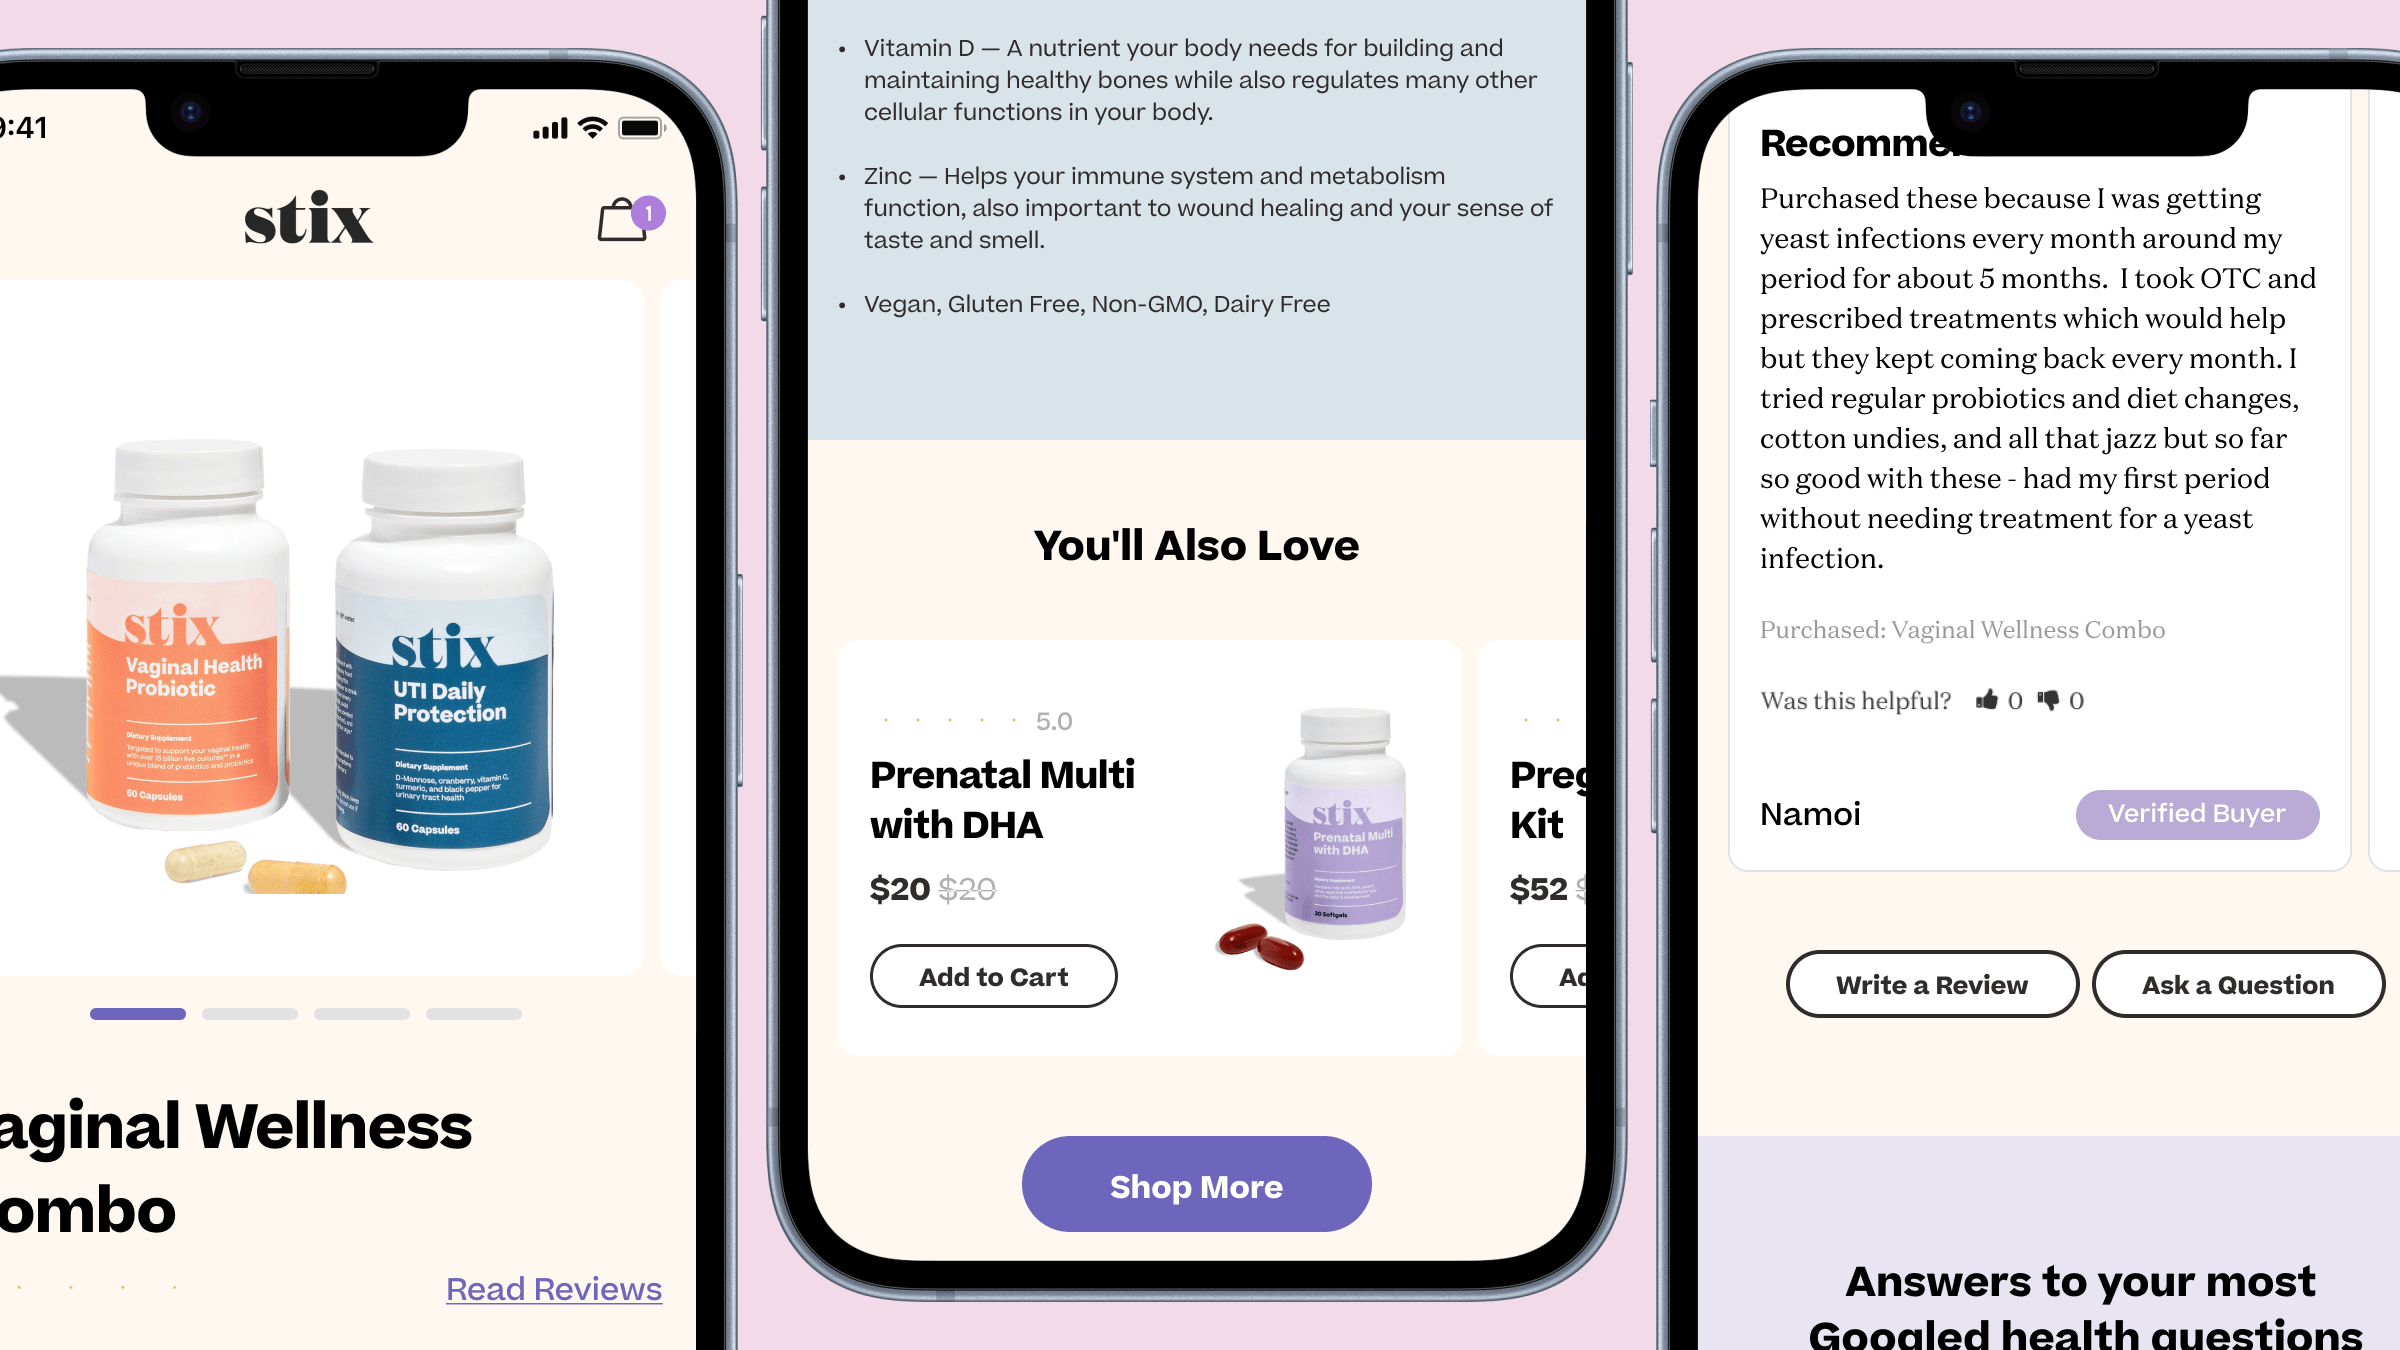
Task: Click the active carousel dot indicator
Action: [x=138, y=1012]
